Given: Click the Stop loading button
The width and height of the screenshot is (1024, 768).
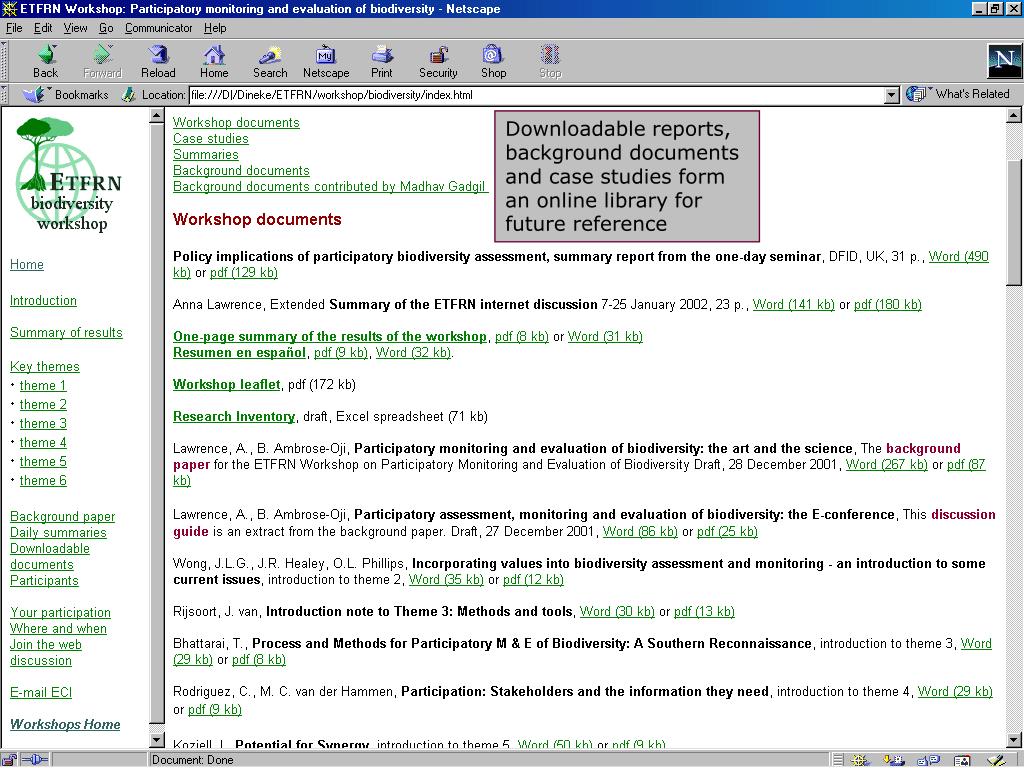Looking at the screenshot, I should coord(550,62).
